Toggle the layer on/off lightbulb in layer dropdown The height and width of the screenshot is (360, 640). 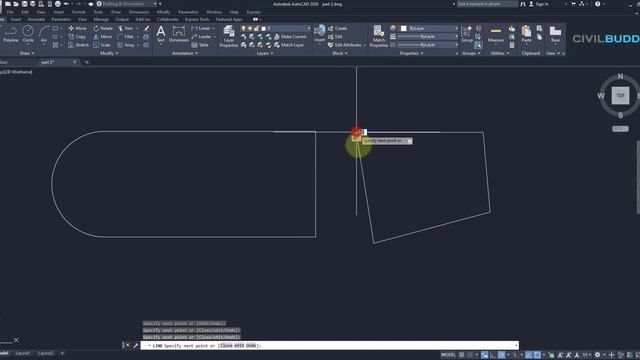243,28
